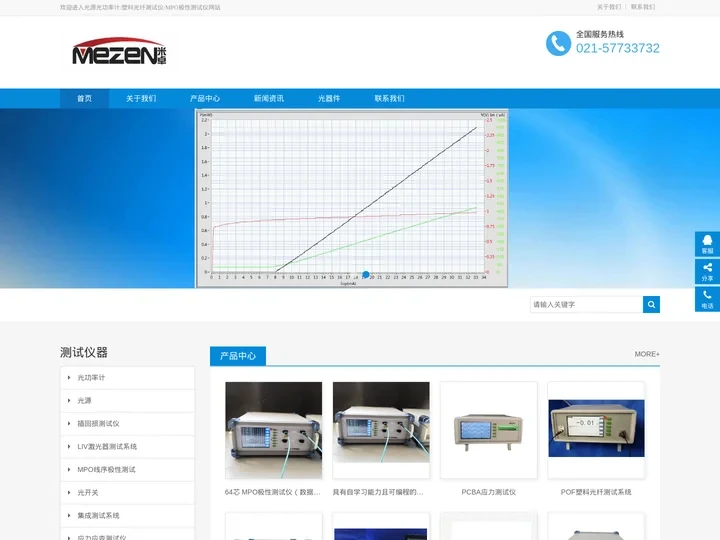Focus the 请输入关键字 search field
Image resolution: width=720 pixels, height=540 pixels.
pos(586,304)
